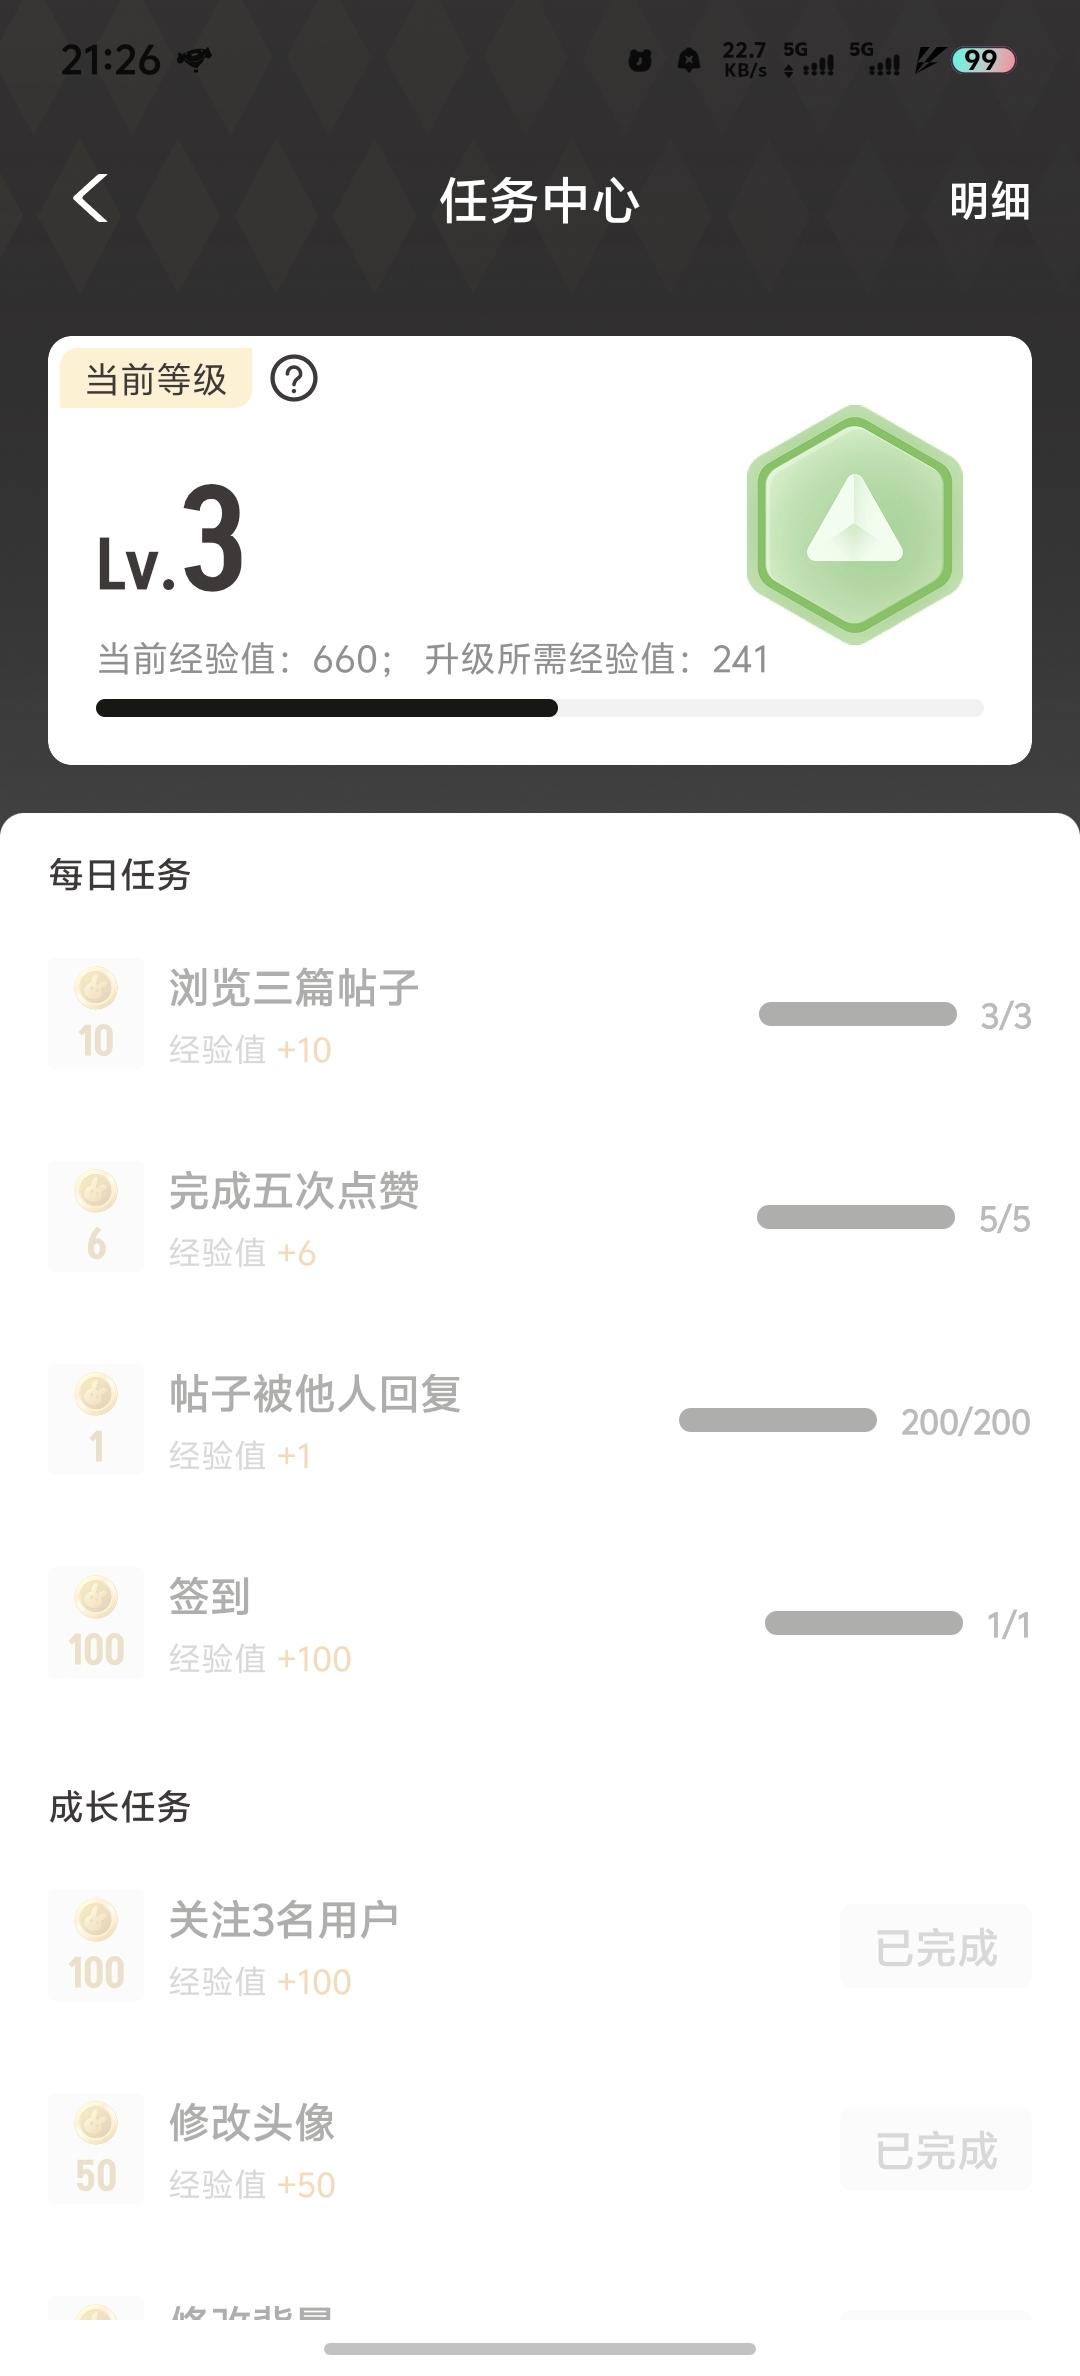Select the 完成五次点赞 task
Viewport: 1080px width, 2376px height.
pos(294,1191)
